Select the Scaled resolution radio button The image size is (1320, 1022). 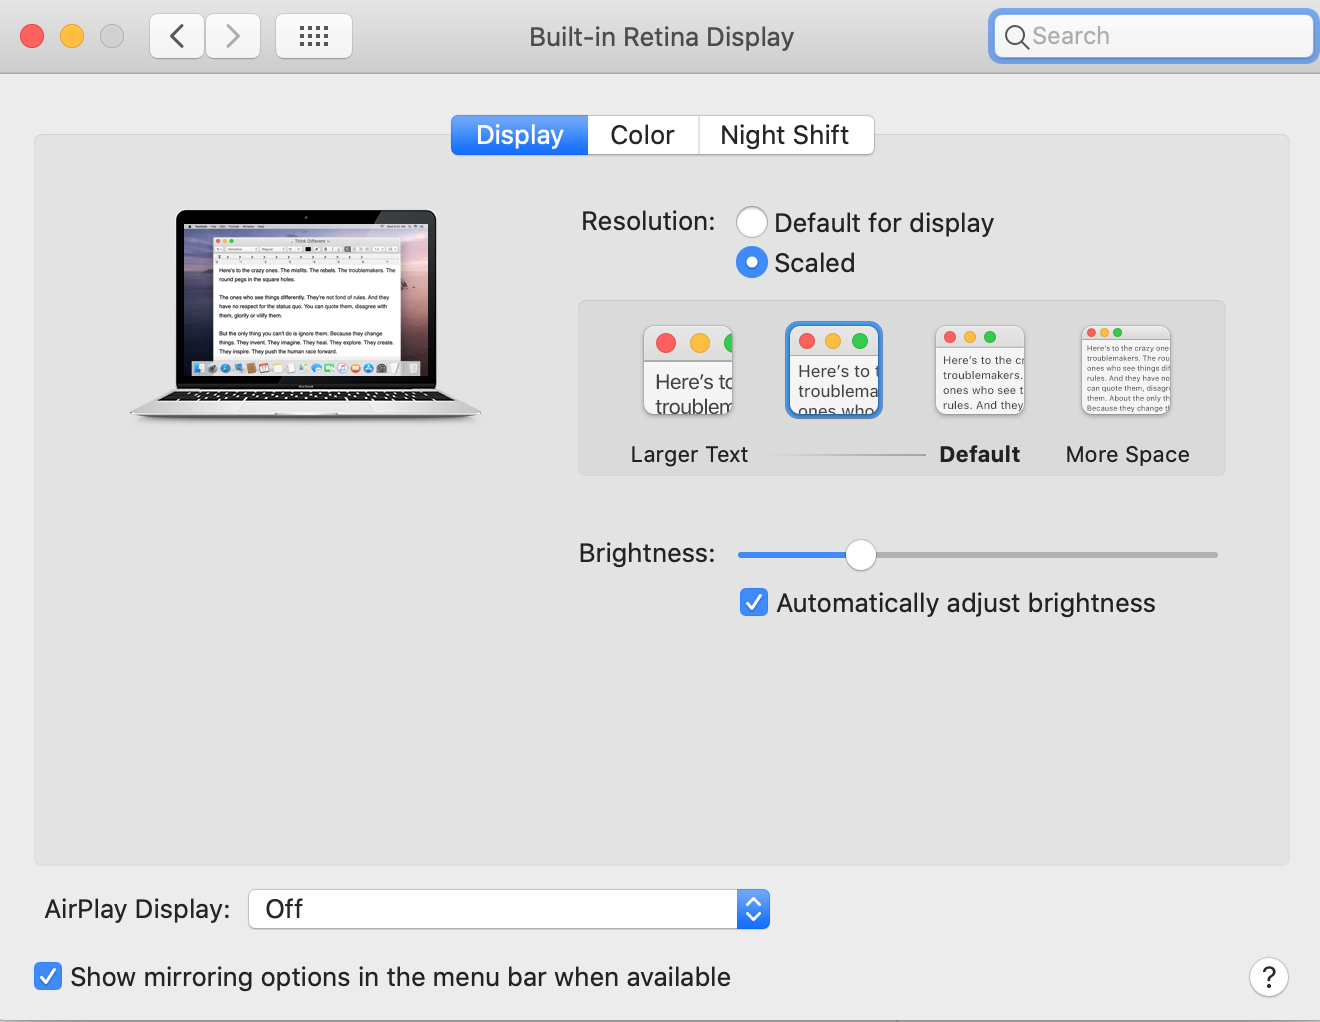(x=752, y=262)
